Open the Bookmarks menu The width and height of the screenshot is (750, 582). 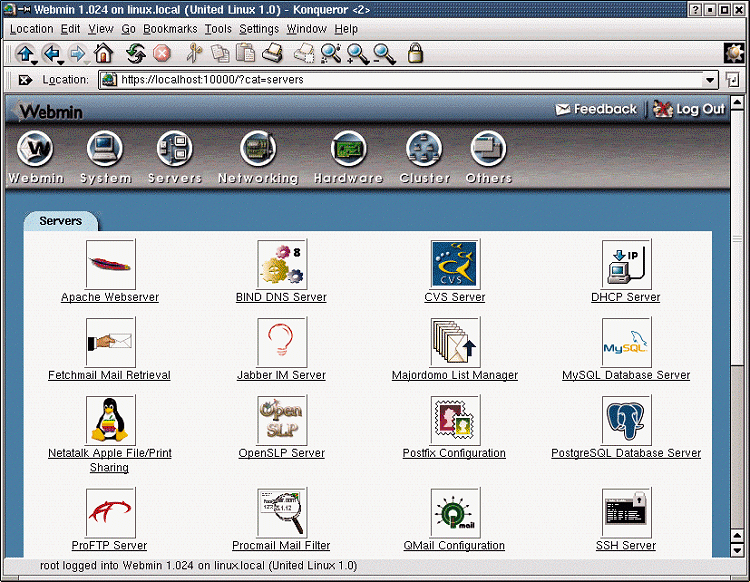[x=170, y=29]
